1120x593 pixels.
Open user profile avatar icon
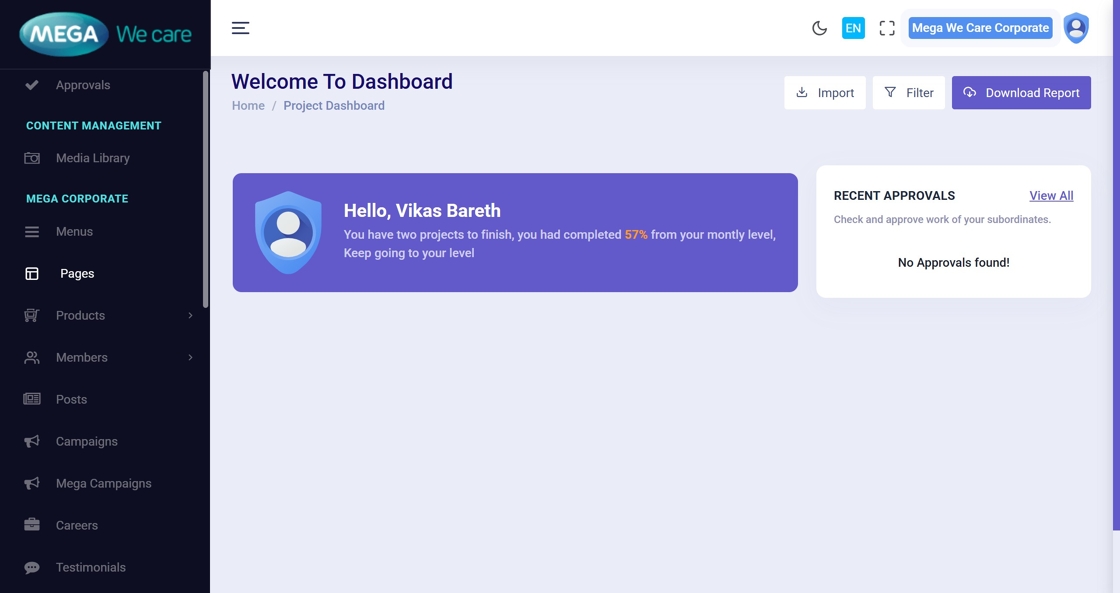point(1076,28)
